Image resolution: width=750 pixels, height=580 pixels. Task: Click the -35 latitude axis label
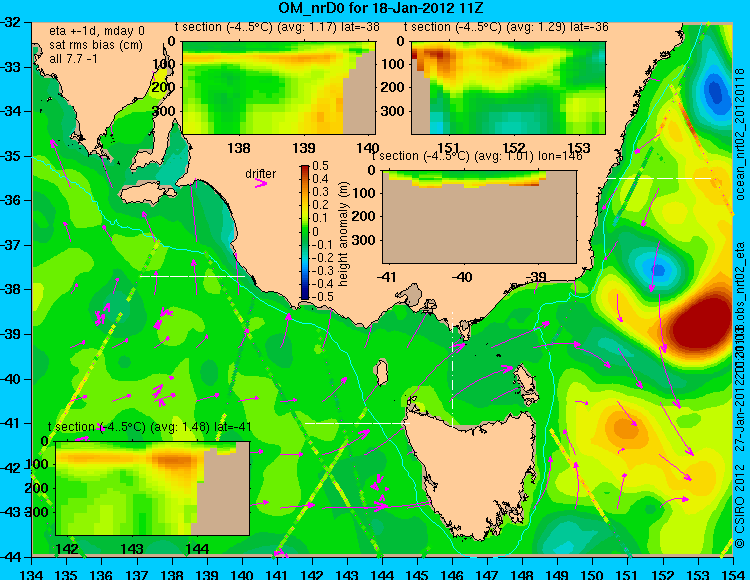click(11, 156)
